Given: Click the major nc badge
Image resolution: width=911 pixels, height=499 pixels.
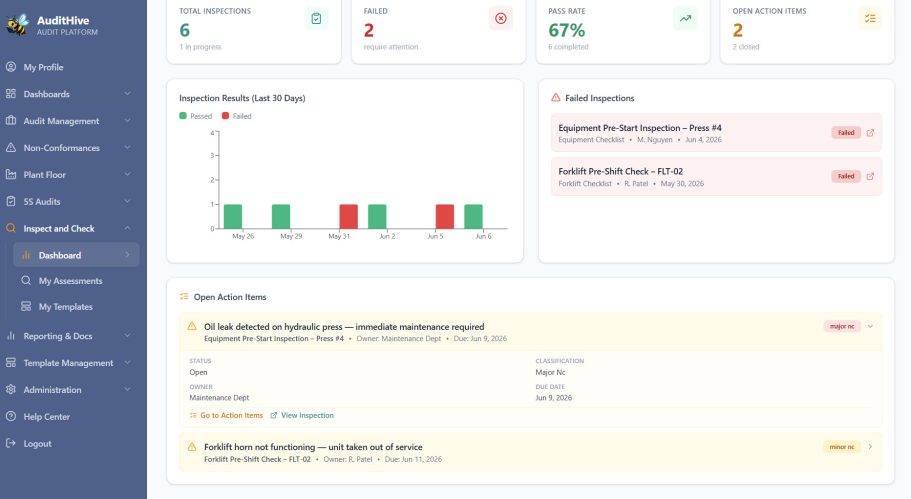Looking at the screenshot, I should click(x=842, y=326).
